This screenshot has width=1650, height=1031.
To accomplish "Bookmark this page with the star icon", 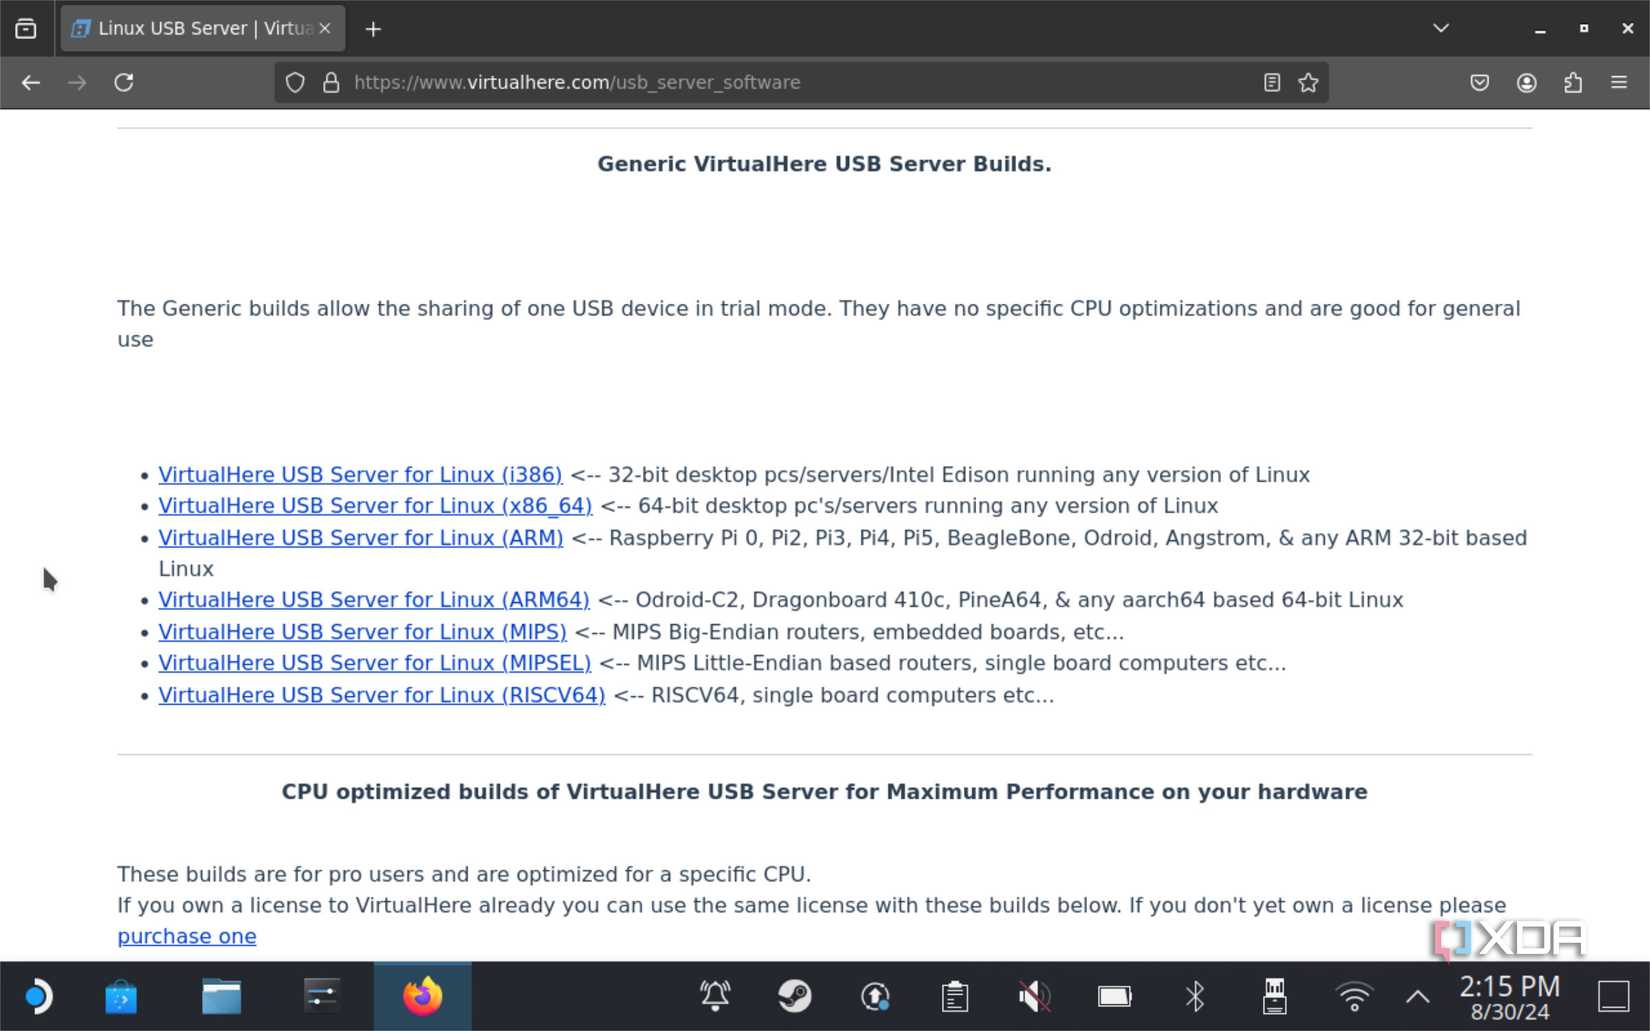I will pos(1308,82).
